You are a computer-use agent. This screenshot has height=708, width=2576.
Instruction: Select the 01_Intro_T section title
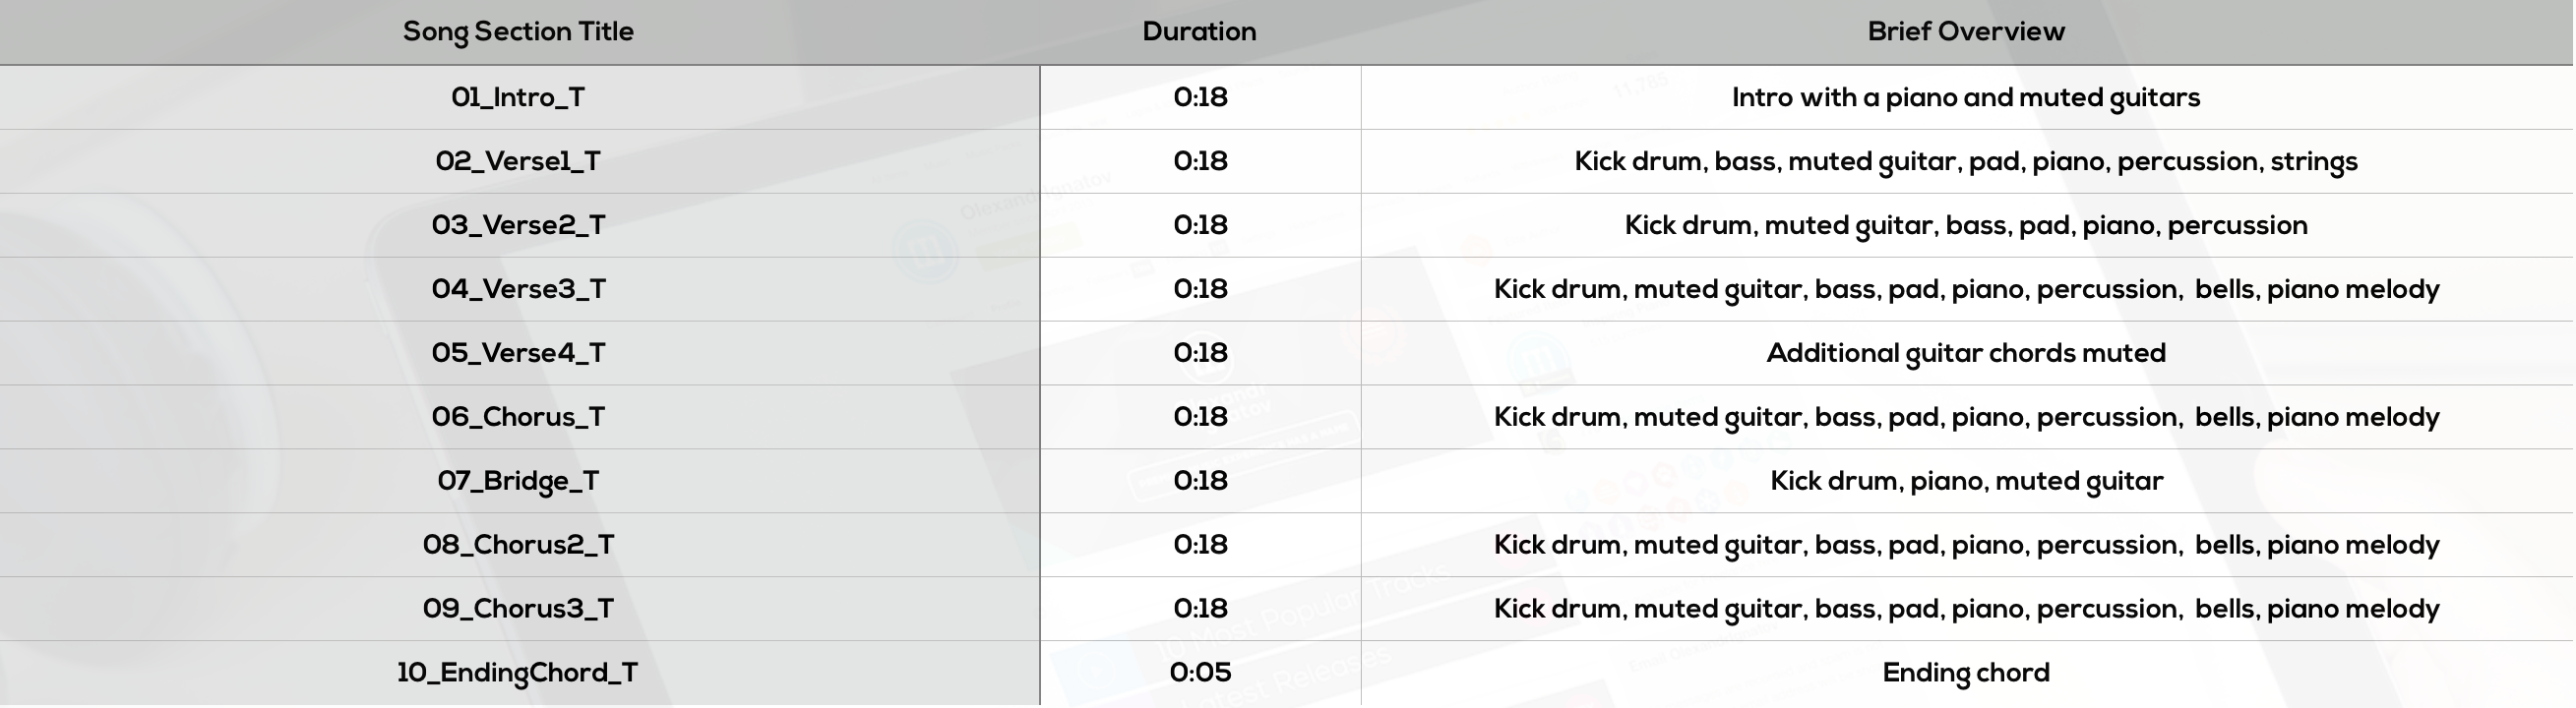coord(518,97)
